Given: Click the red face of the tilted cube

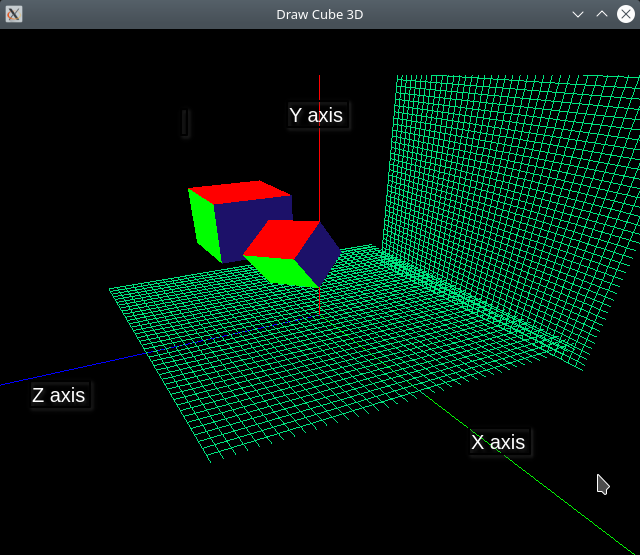Looking at the screenshot, I should click(x=284, y=240).
